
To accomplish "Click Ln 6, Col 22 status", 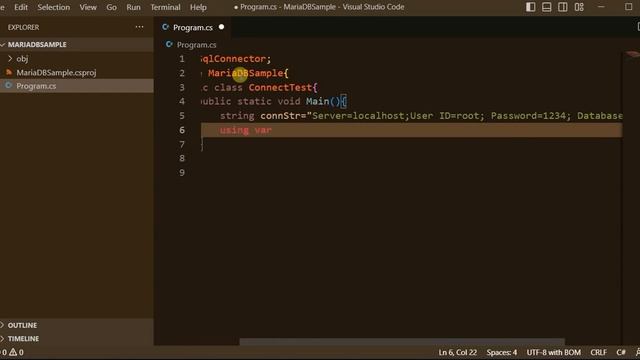I will click(458, 352).
